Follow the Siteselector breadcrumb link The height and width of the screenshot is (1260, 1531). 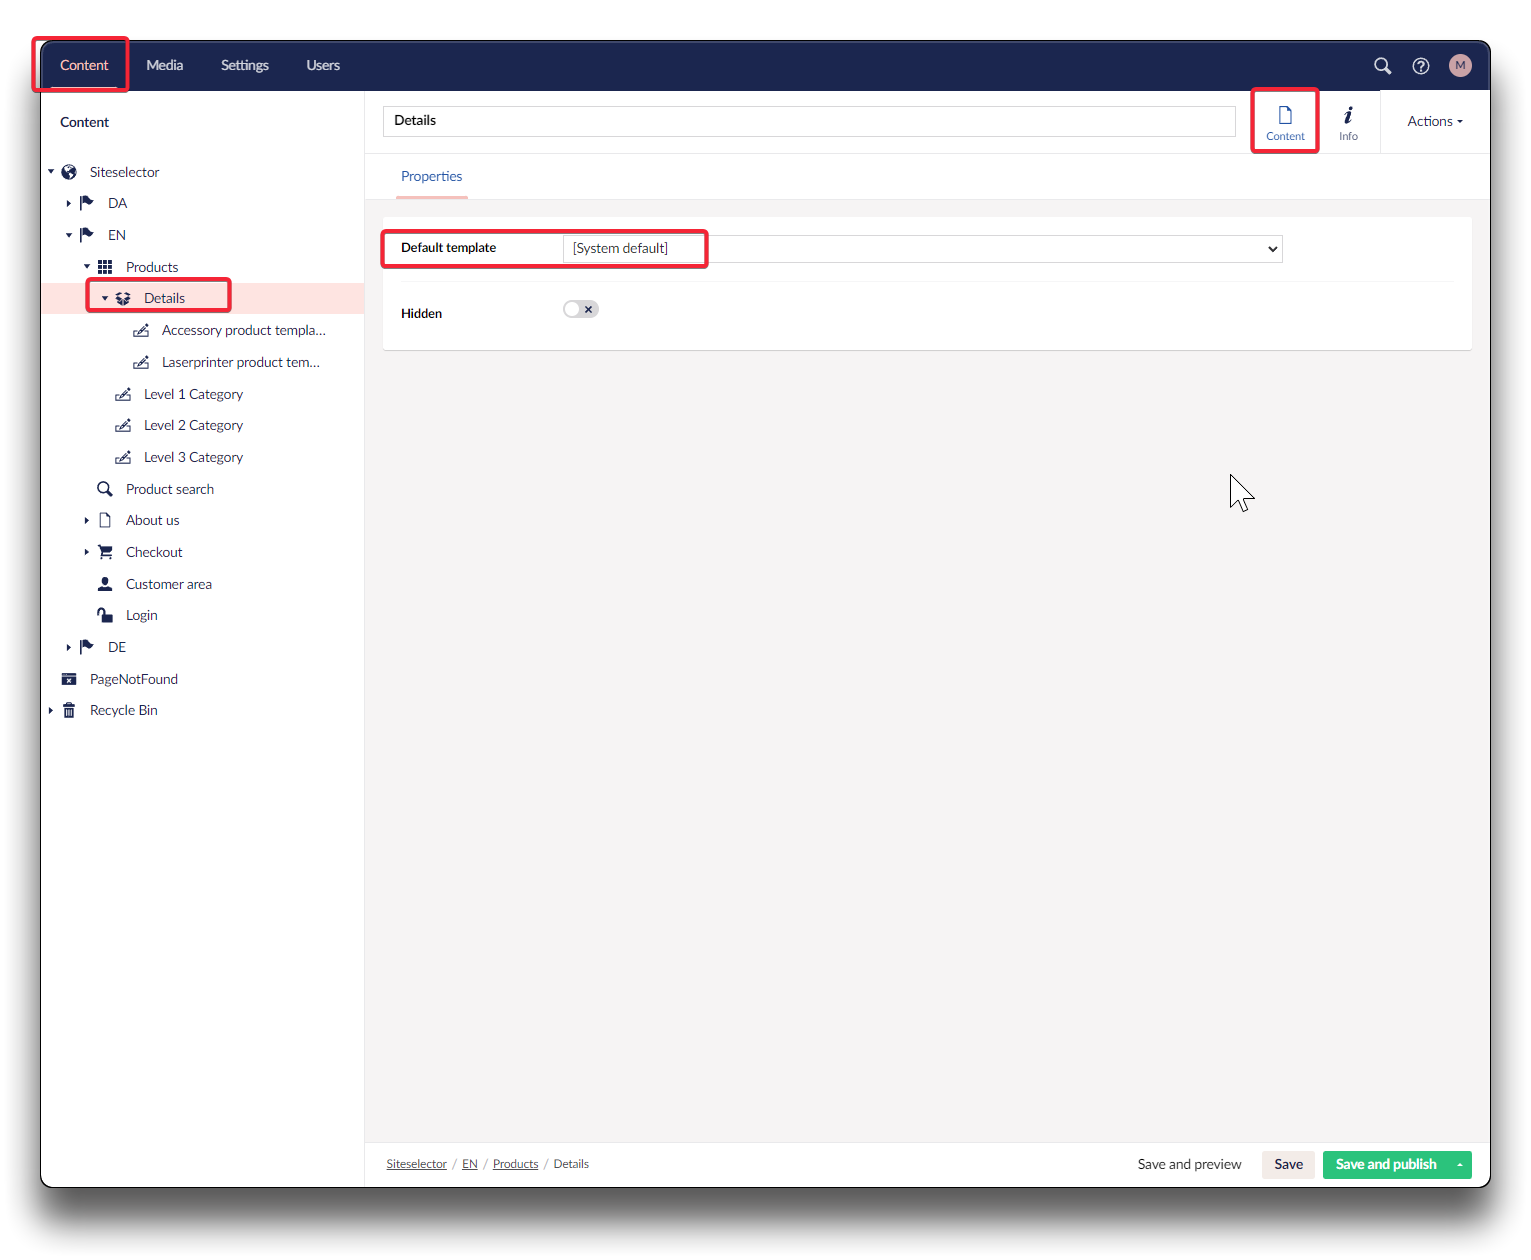[417, 1164]
